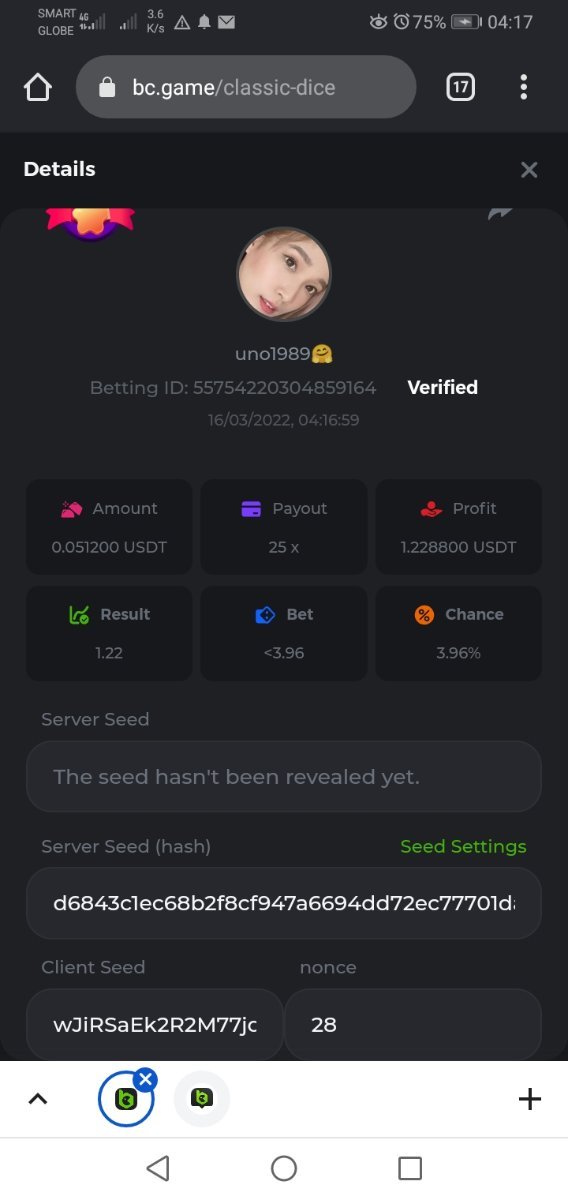This screenshot has width=568, height=1200.
Task: Open Android recent apps square button
Action: [x=410, y=1168]
